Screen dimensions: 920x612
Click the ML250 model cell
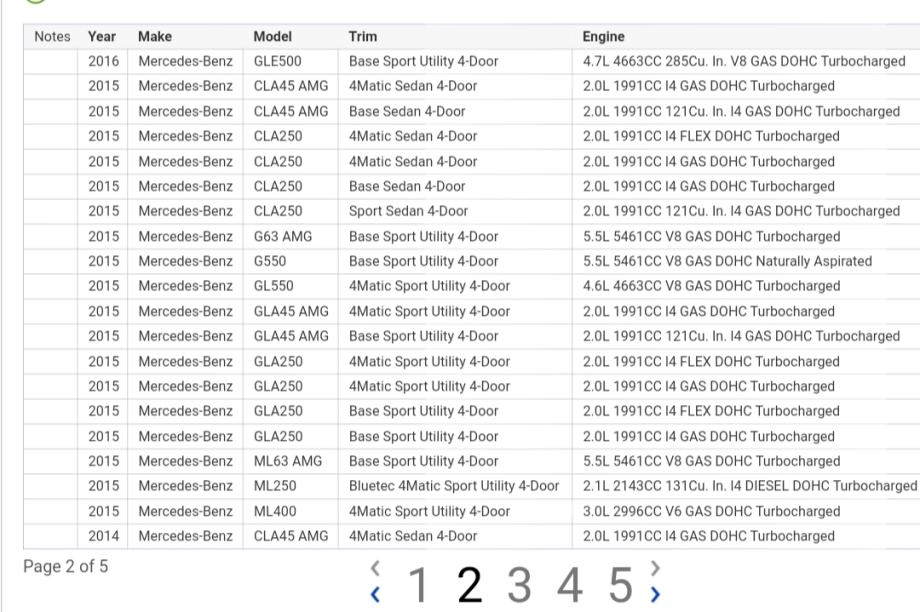pos(290,486)
